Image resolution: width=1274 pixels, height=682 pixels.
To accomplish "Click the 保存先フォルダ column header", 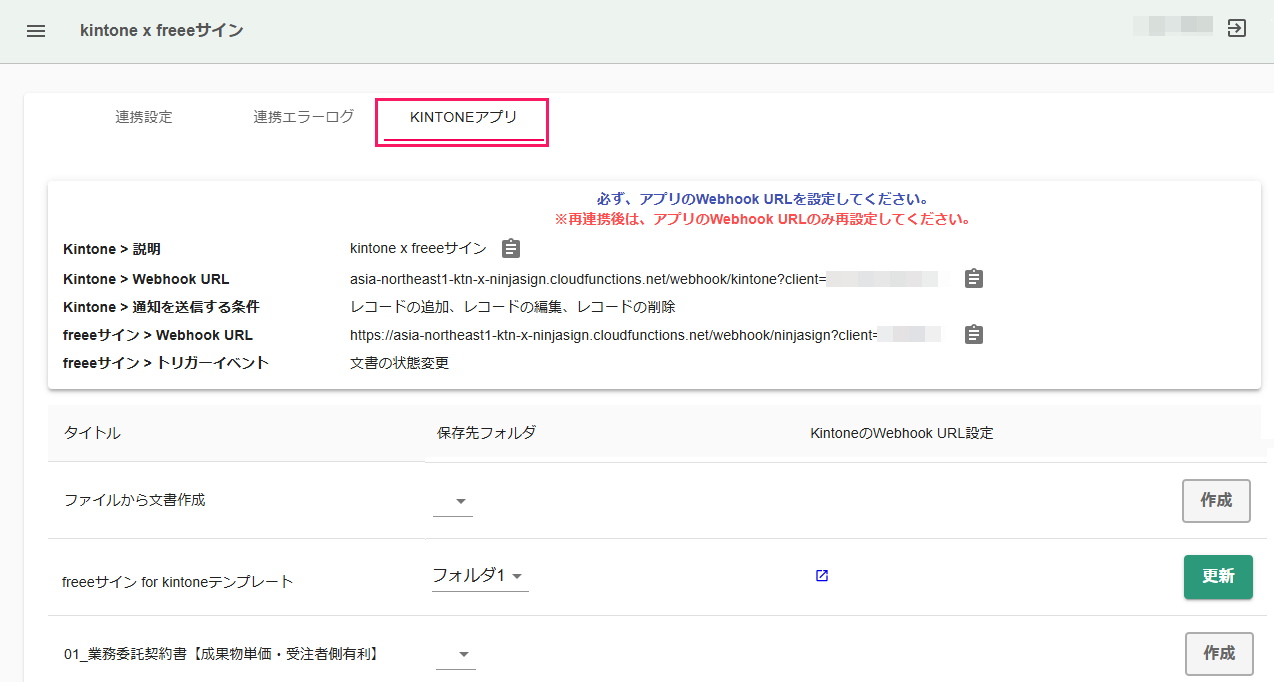I will pos(486,433).
